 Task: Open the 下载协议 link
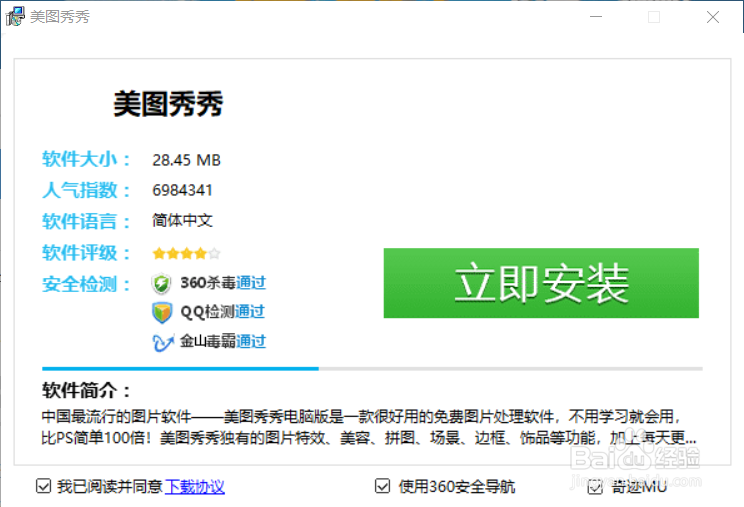tap(195, 486)
